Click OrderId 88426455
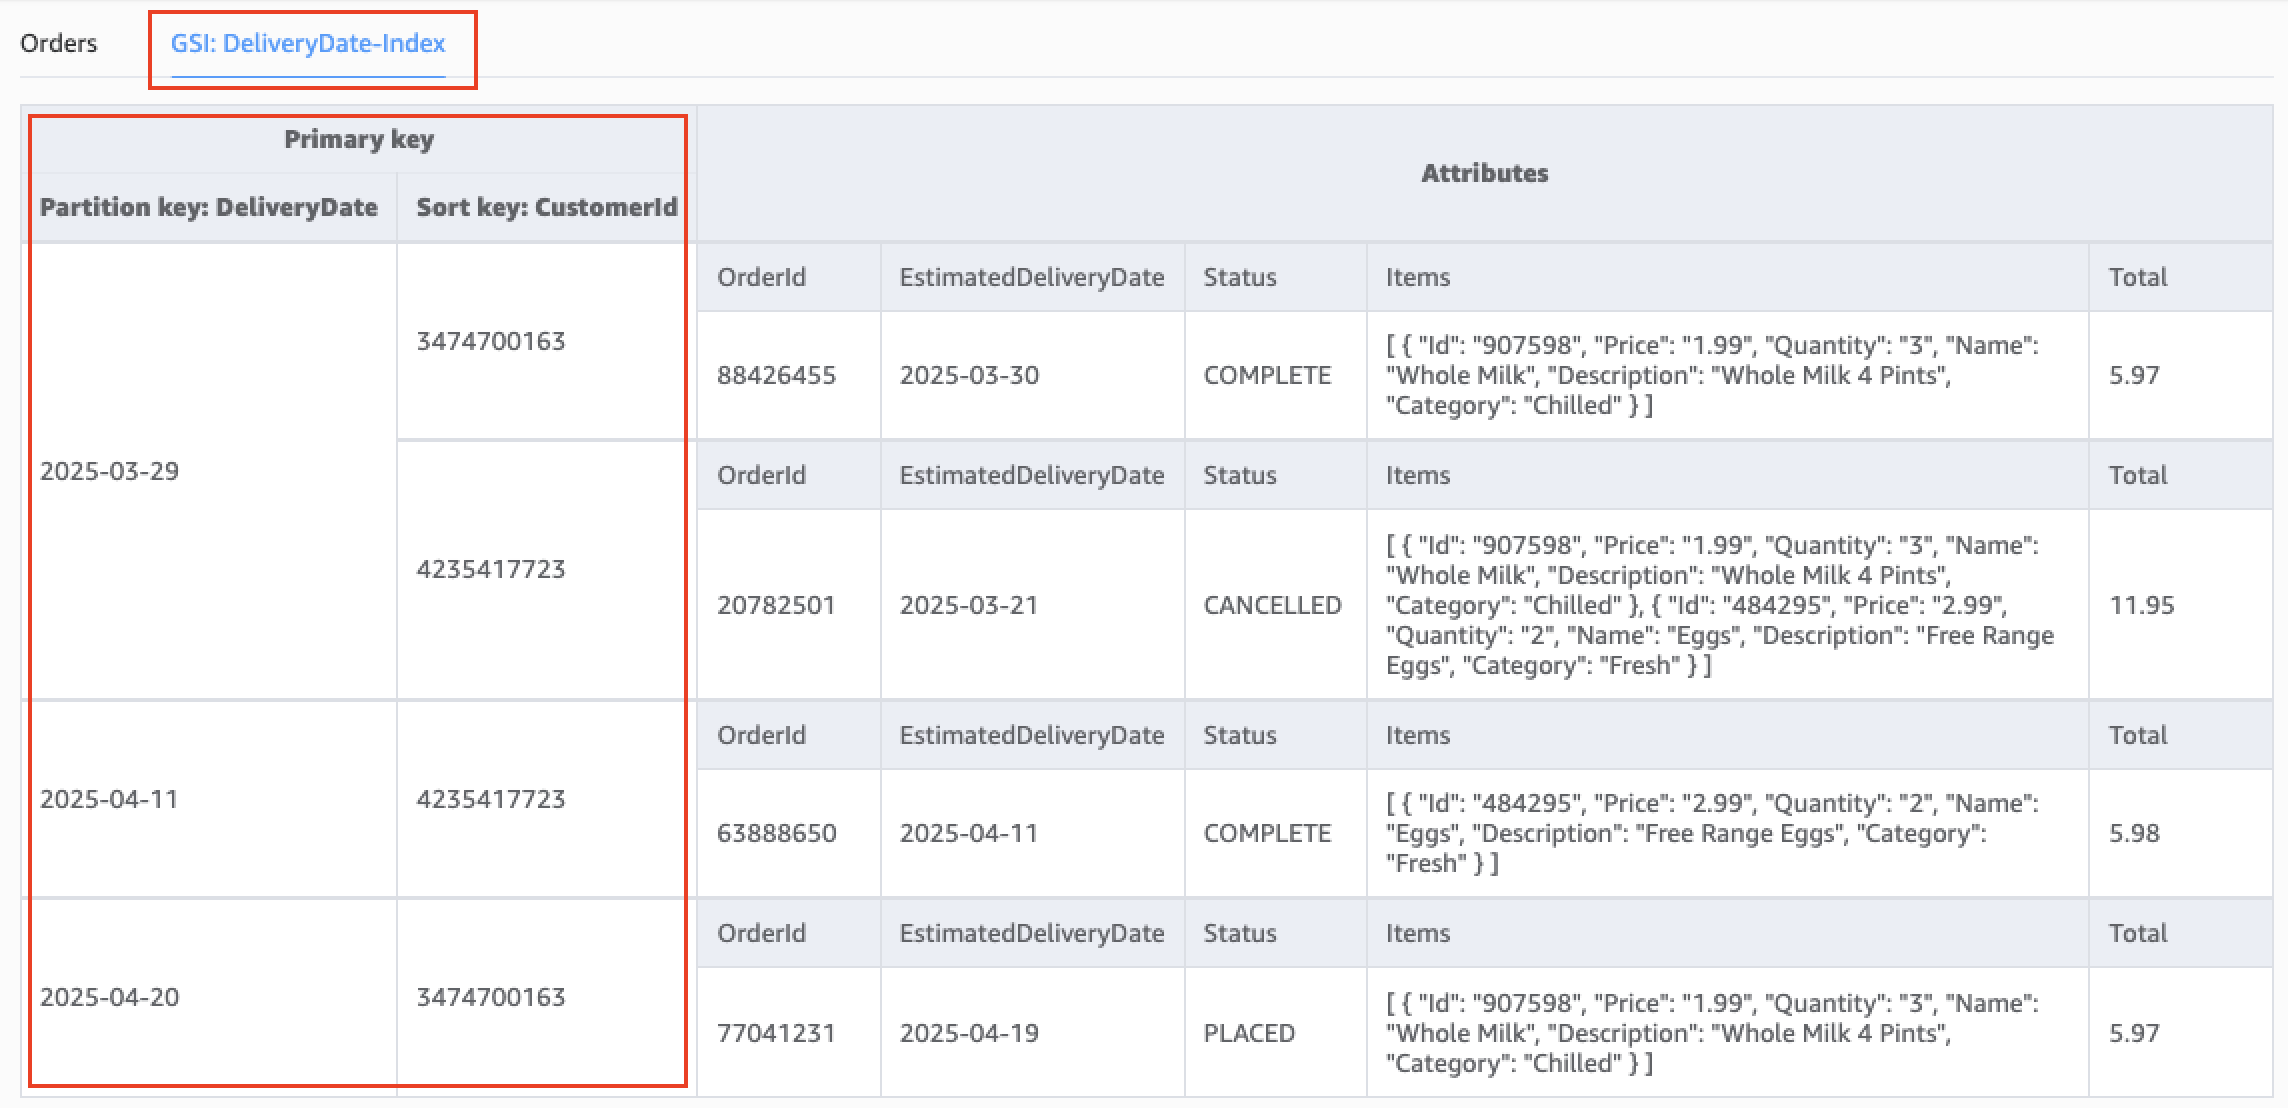The image size is (2288, 1108). pyautogui.click(x=777, y=375)
